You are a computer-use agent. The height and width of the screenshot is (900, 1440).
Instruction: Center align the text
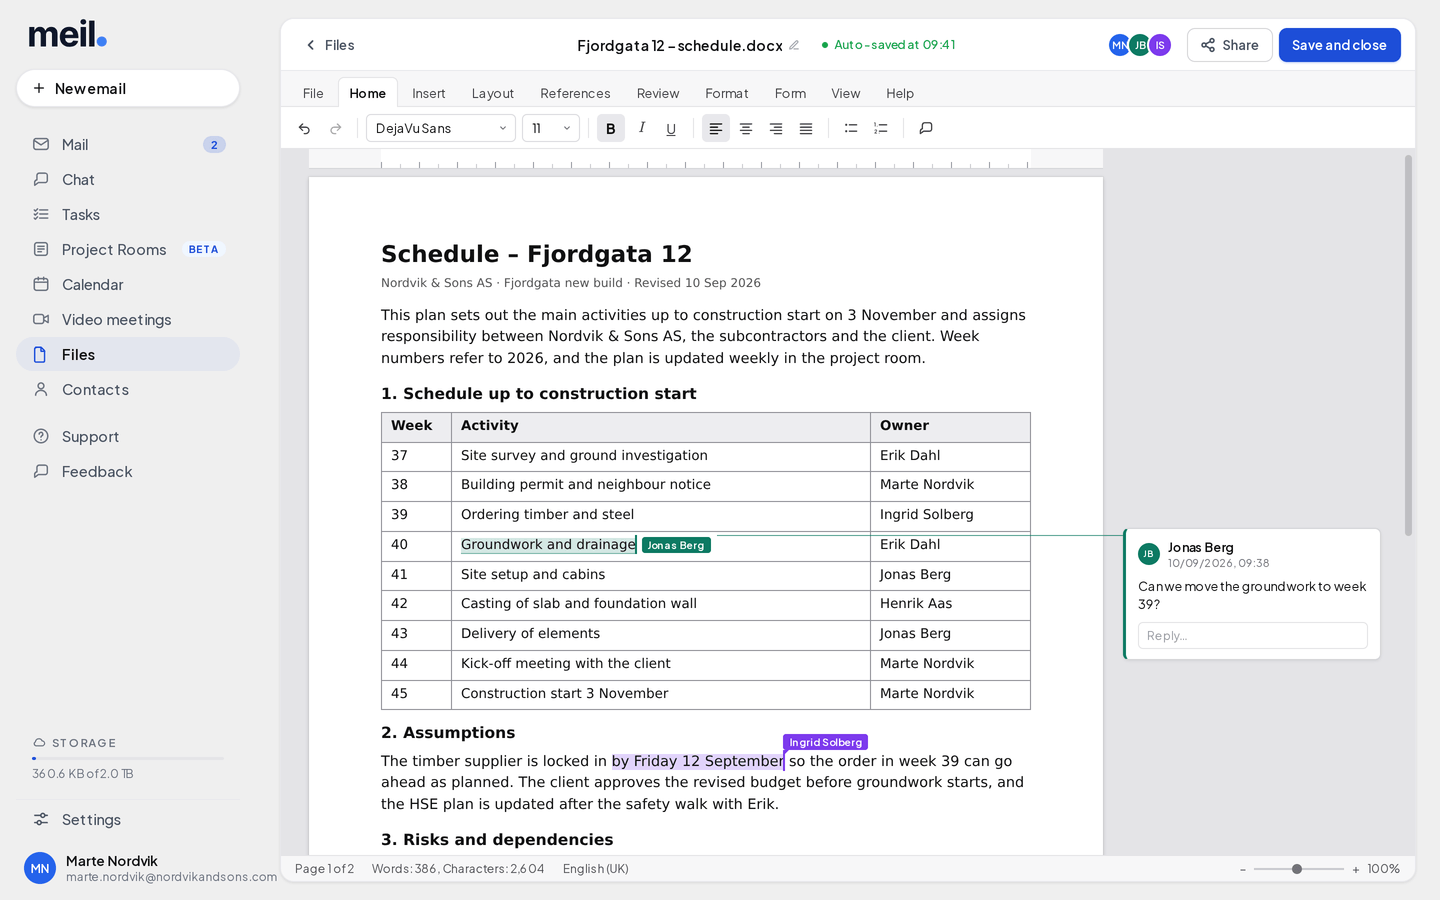[746, 128]
